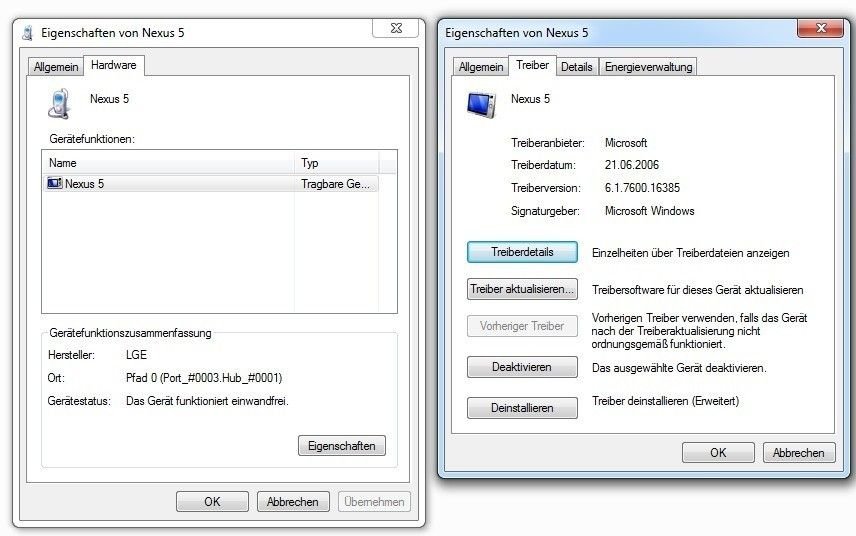The height and width of the screenshot is (536, 856).
Task: Click 'Treiber deinstallieren (Erweitert)' text
Action: 665,401
